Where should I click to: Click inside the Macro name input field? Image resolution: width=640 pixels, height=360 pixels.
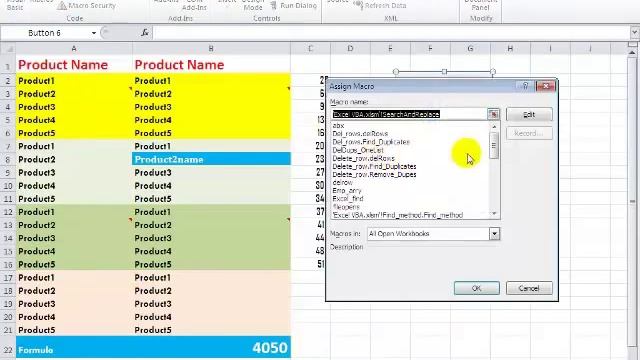tap(409, 114)
